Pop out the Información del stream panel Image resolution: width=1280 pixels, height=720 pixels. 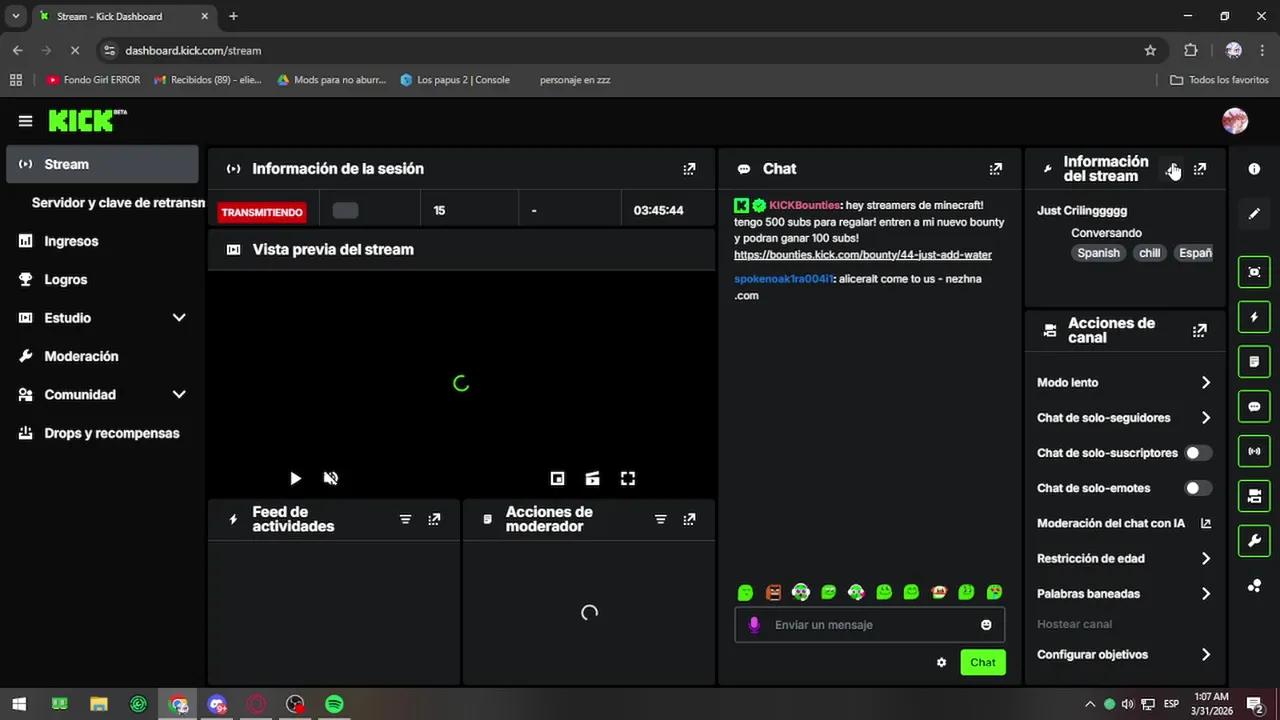[1200, 169]
